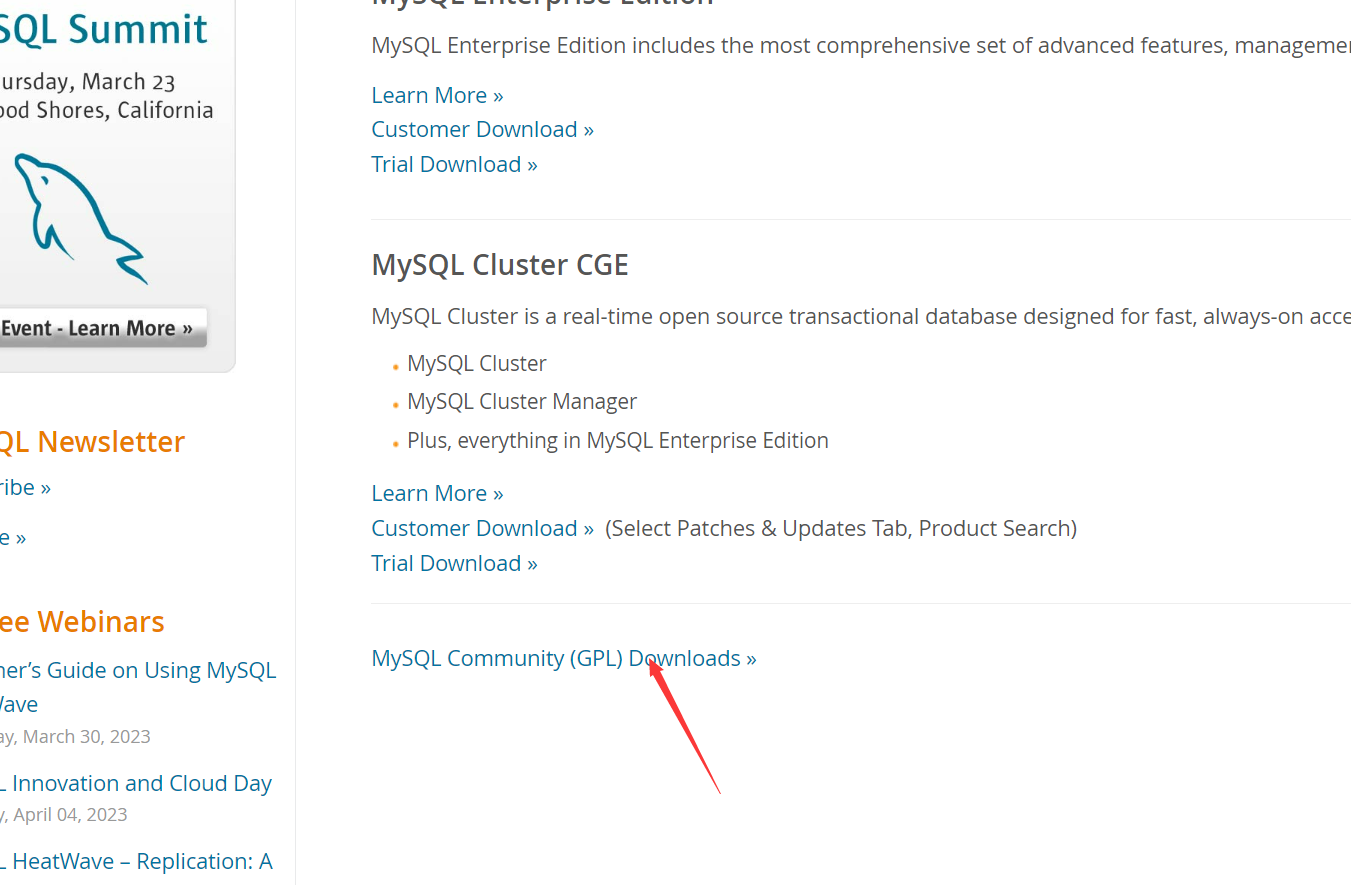The height and width of the screenshot is (885, 1351).
Task: Open the Guide on Using MySQL webinar link
Action: pyautogui.click(x=138, y=686)
